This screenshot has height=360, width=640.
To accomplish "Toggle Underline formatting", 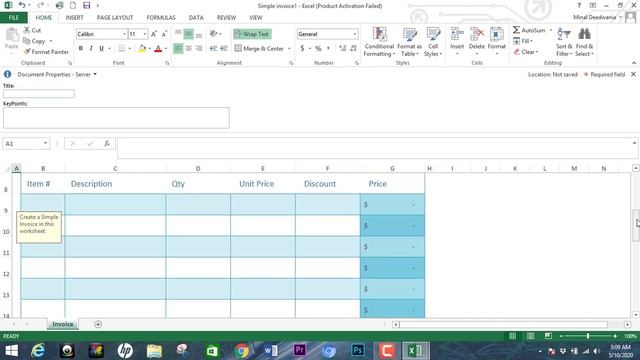I will pyautogui.click(x=101, y=49).
